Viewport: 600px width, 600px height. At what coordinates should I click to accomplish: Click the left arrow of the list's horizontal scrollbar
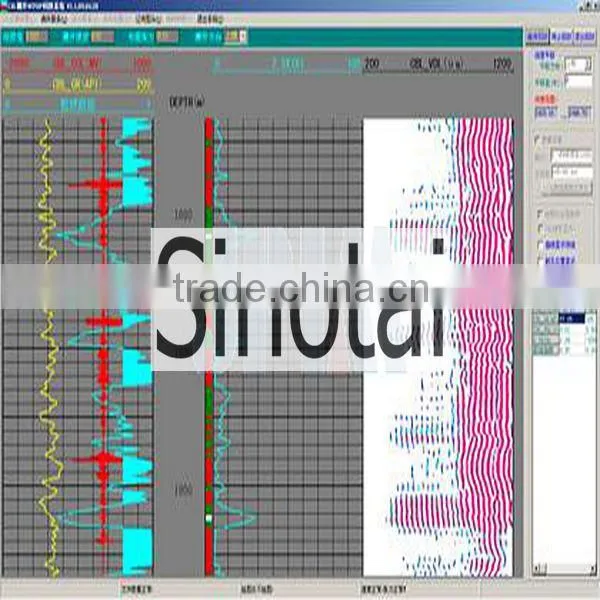pos(536,568)
